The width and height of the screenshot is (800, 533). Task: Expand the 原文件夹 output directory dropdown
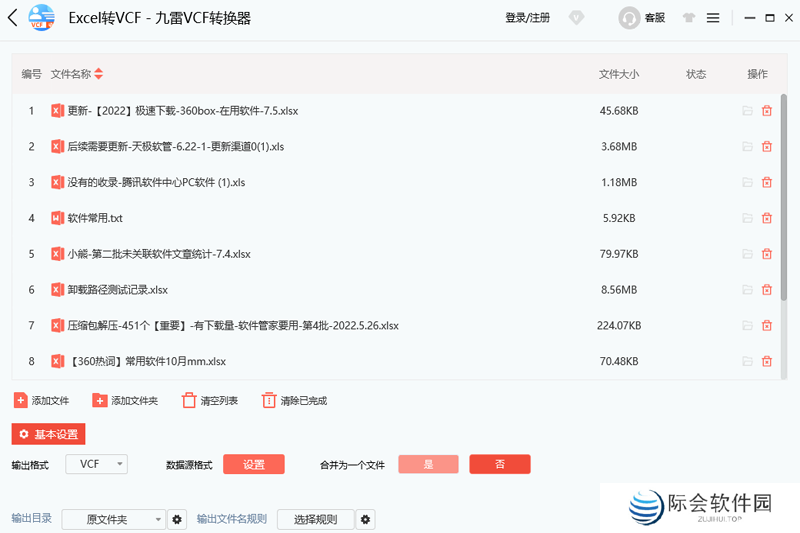(114, 519)
